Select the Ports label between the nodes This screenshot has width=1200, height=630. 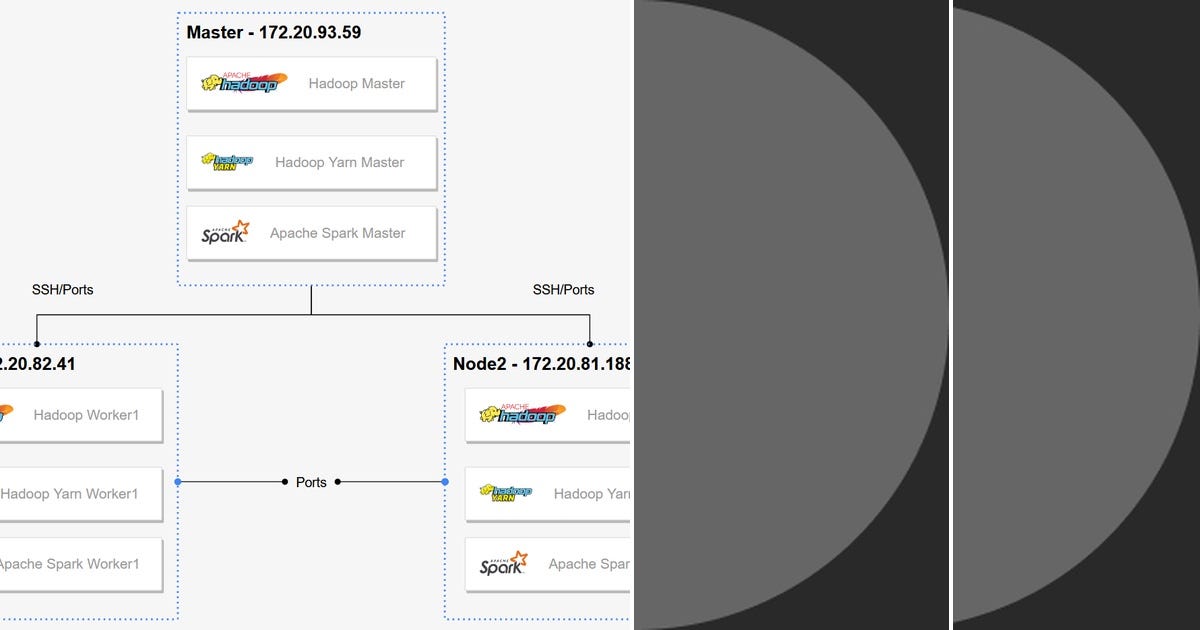tap(311, 482)
